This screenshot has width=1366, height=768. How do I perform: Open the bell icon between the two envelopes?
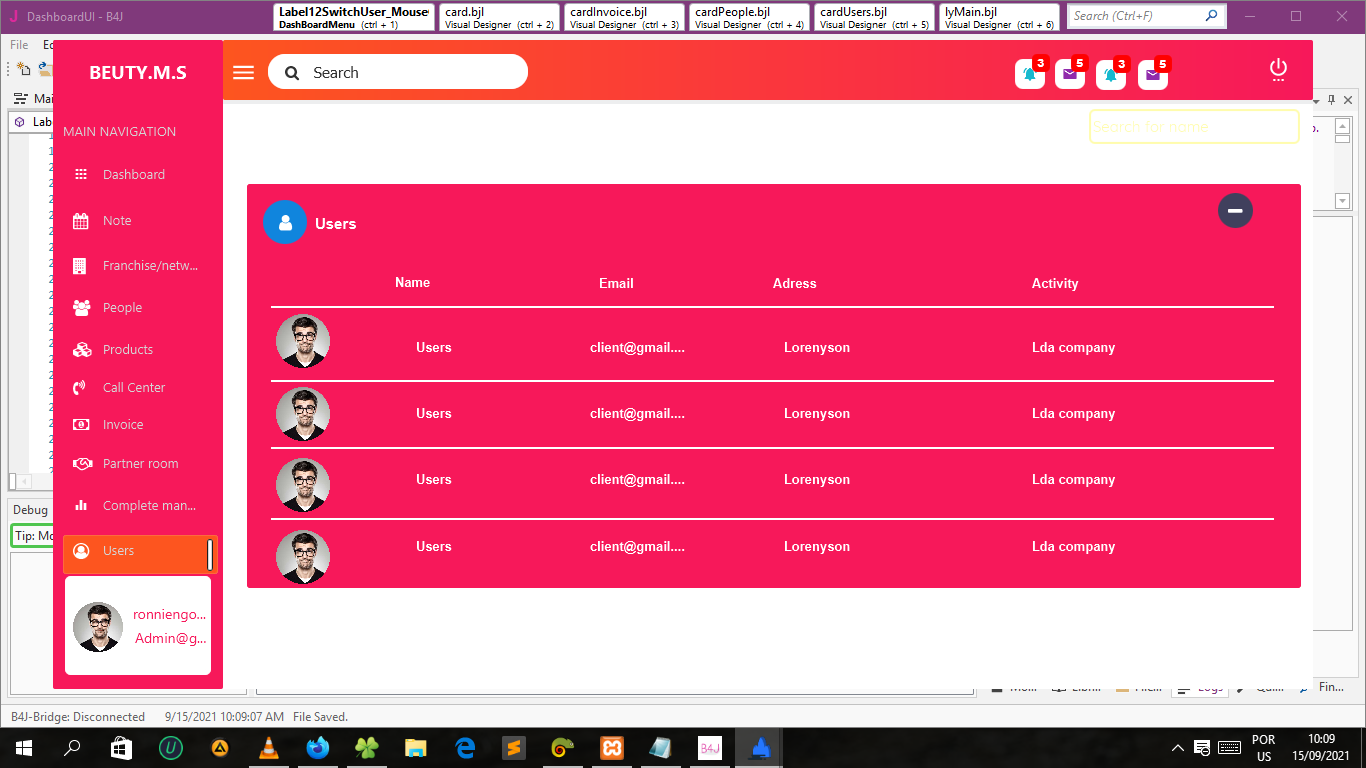click(x=1111, y=74)
